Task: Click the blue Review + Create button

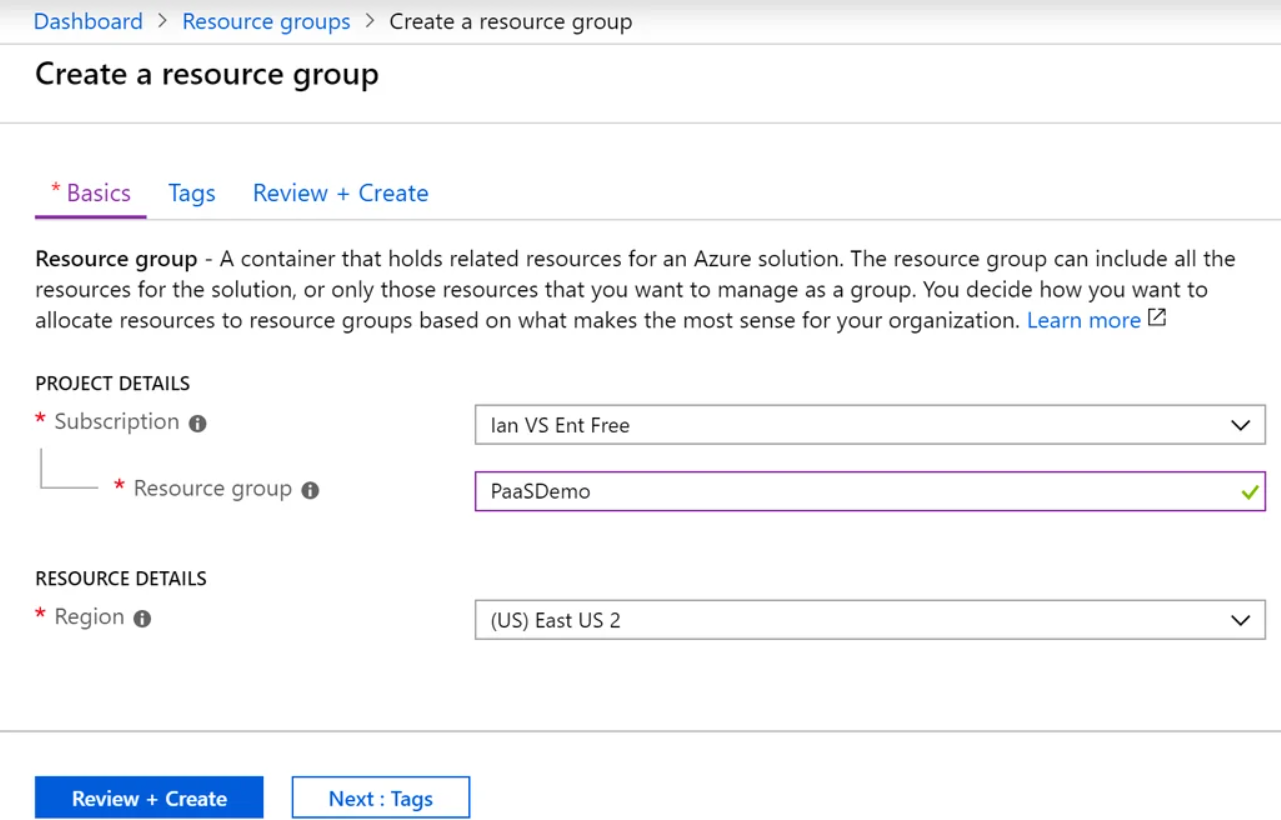Action: tap(149, 798)
